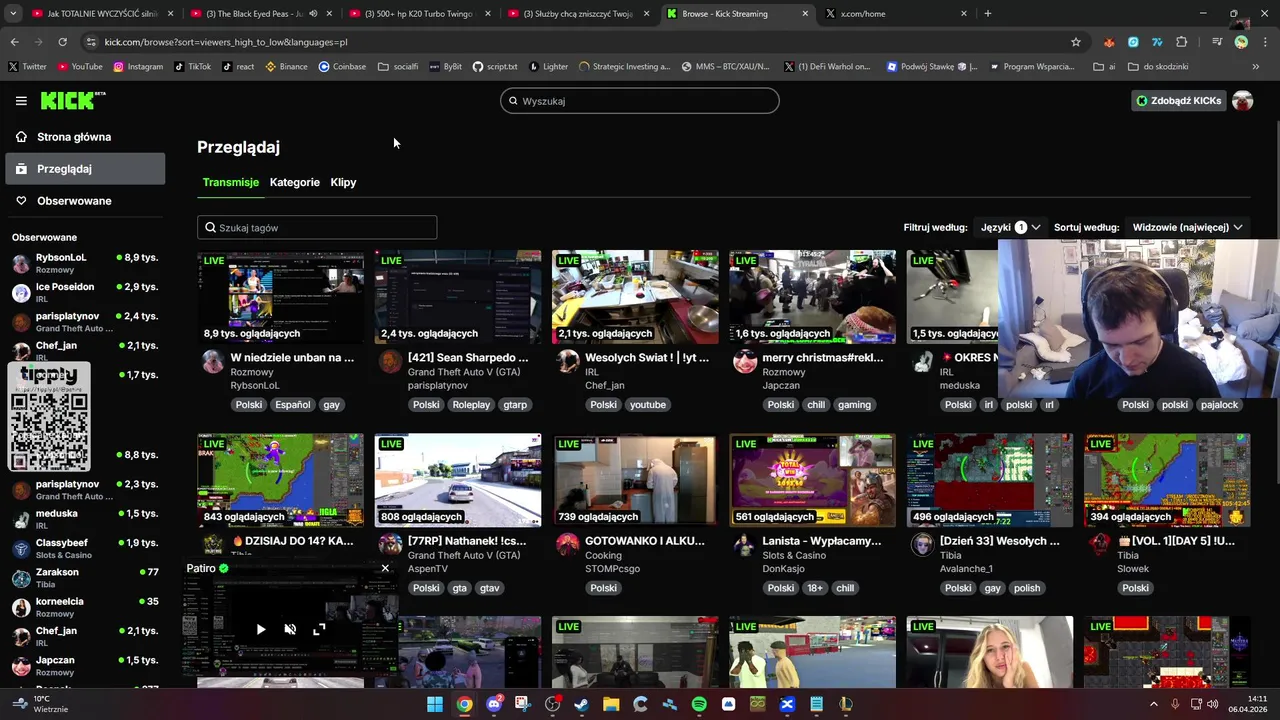Image resolution: width=1280 pixels, height=720 pixels.
Task: Switch to the Kategorie tab
Action: pos(294,182)
